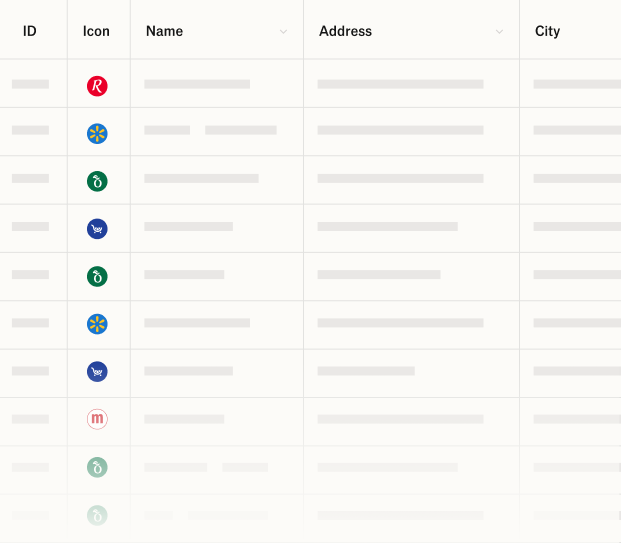Open the Address column dropdown chevron
The height and width of the screenshot is (543, 621).
coord(499,32)
